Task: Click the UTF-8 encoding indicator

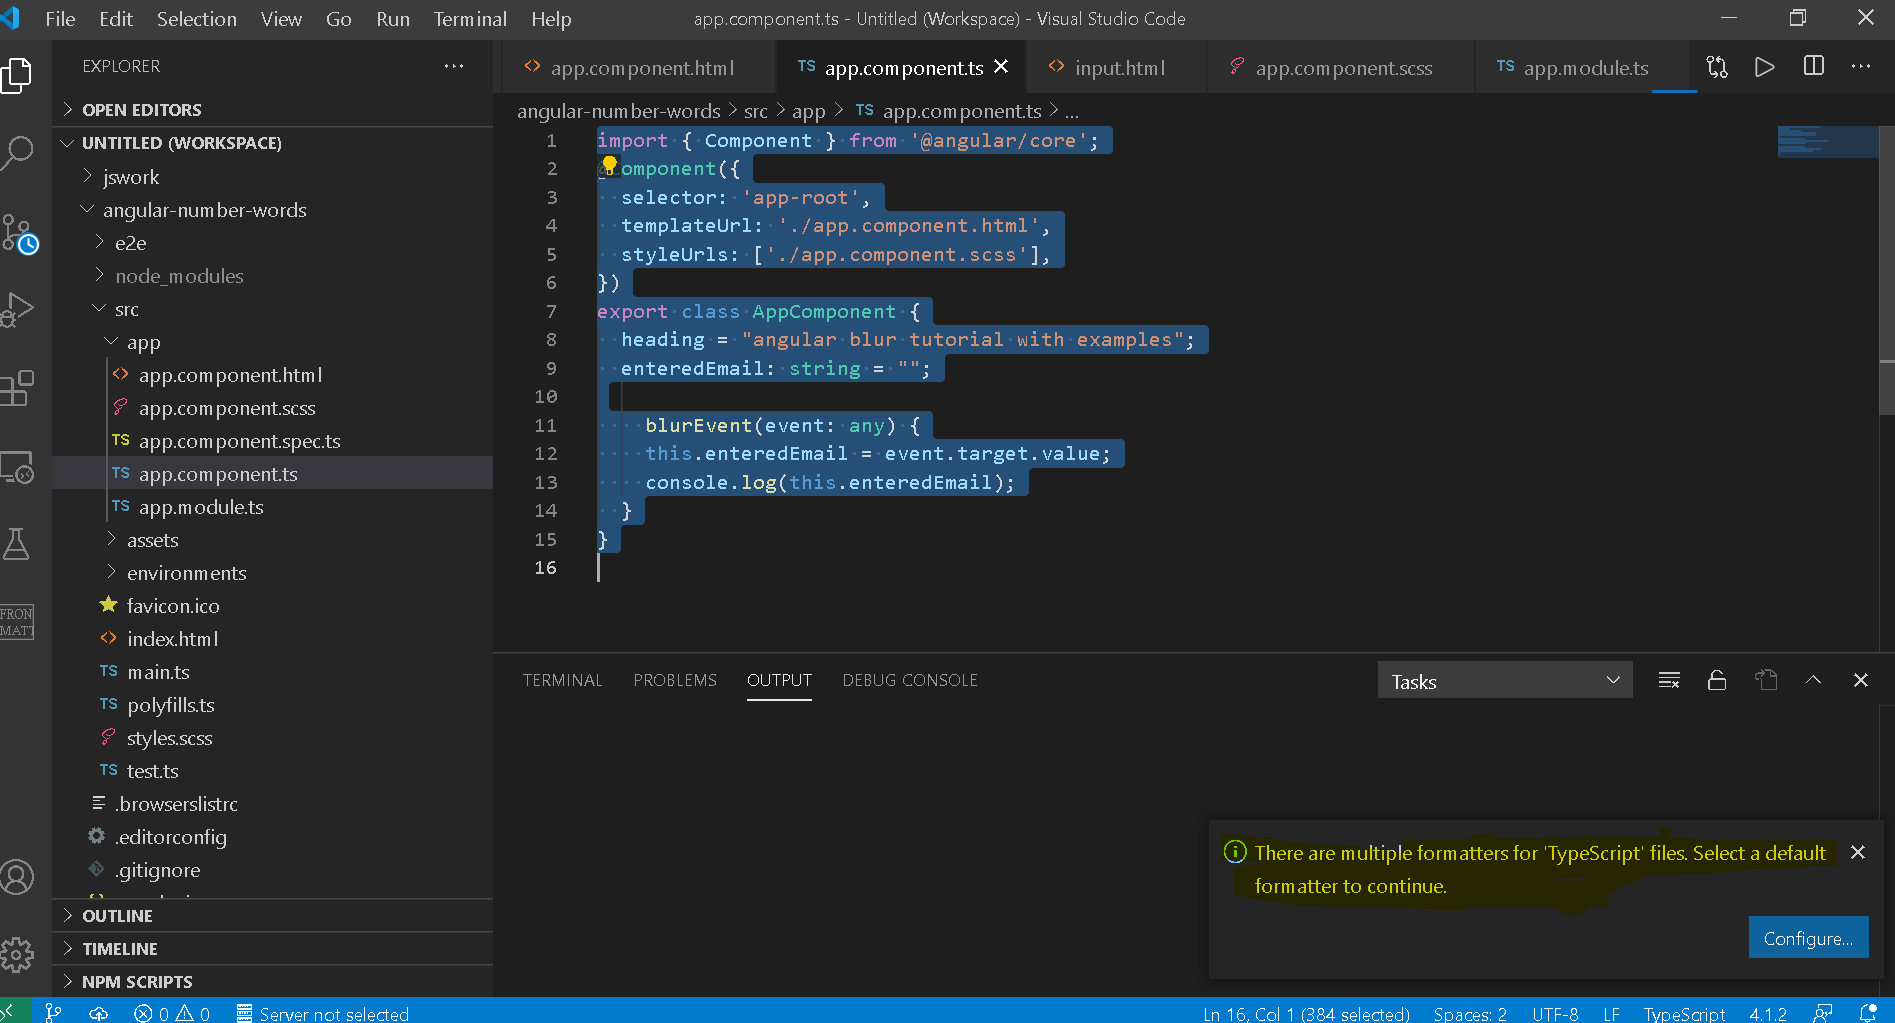Action: (1555, 1013)
